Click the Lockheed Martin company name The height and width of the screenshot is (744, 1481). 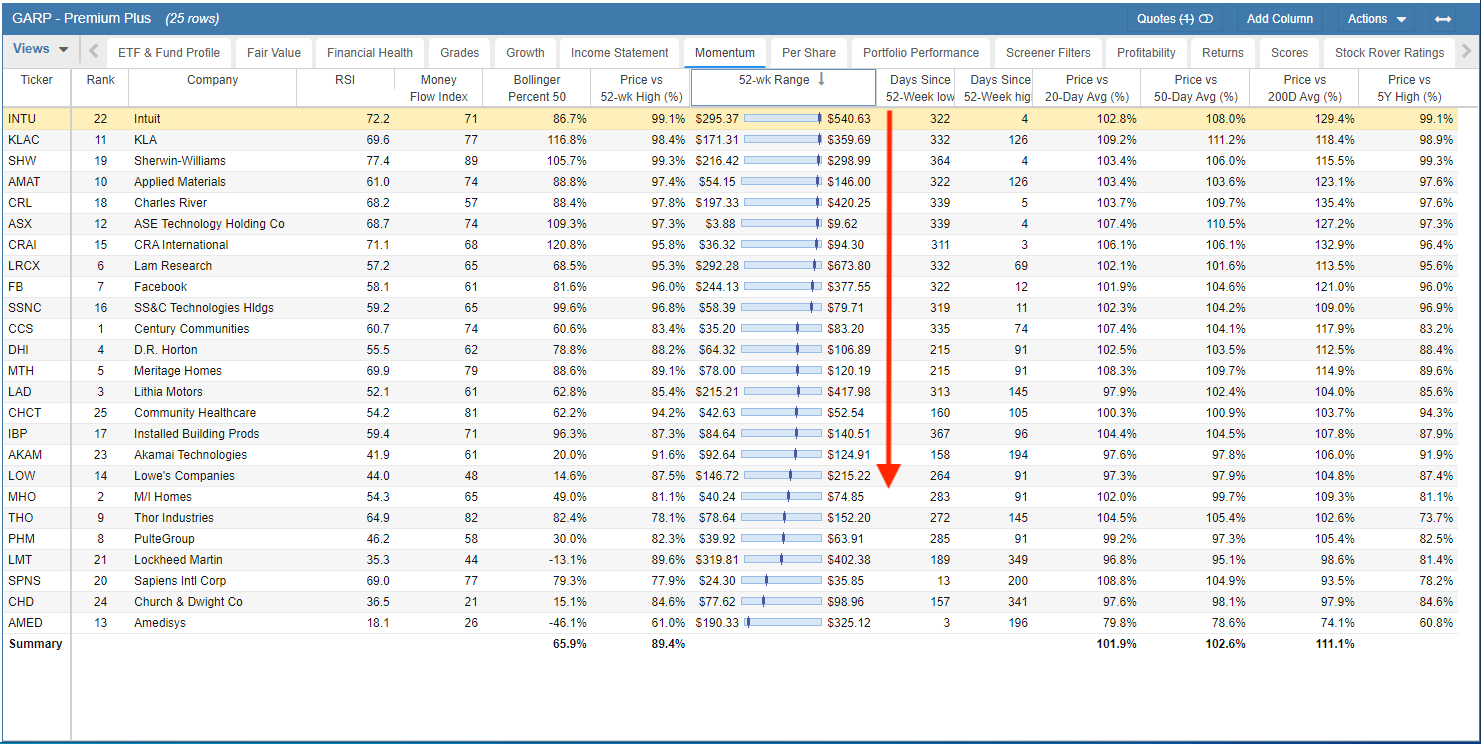click(x=178, y=560)
